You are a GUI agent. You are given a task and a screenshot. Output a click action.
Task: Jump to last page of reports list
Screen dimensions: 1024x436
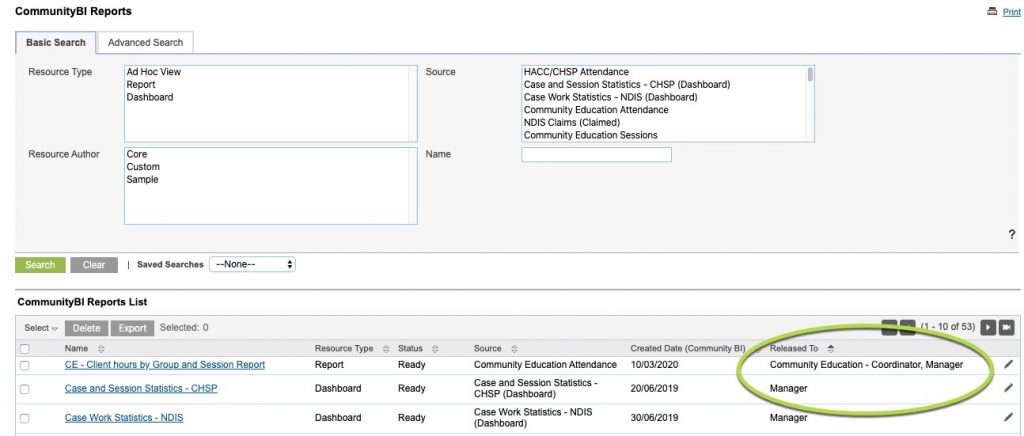click(x=1006, y=327)
